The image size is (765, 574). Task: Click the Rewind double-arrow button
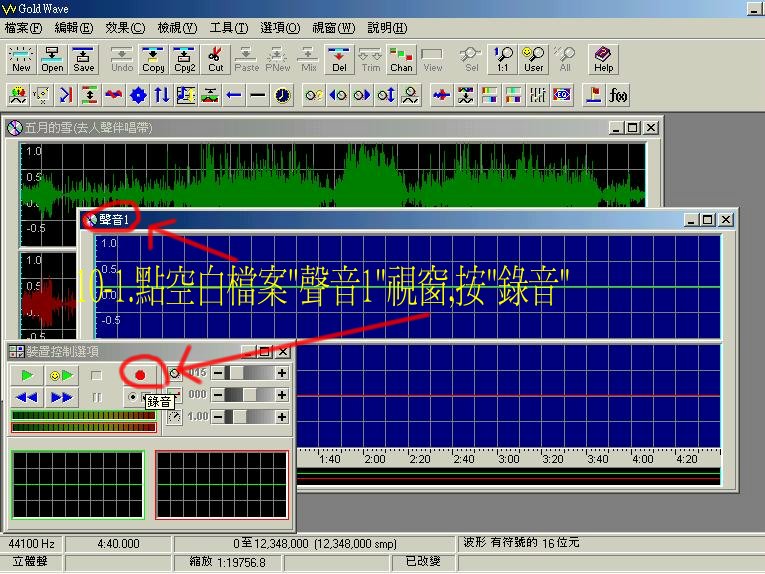click(27, 397)
